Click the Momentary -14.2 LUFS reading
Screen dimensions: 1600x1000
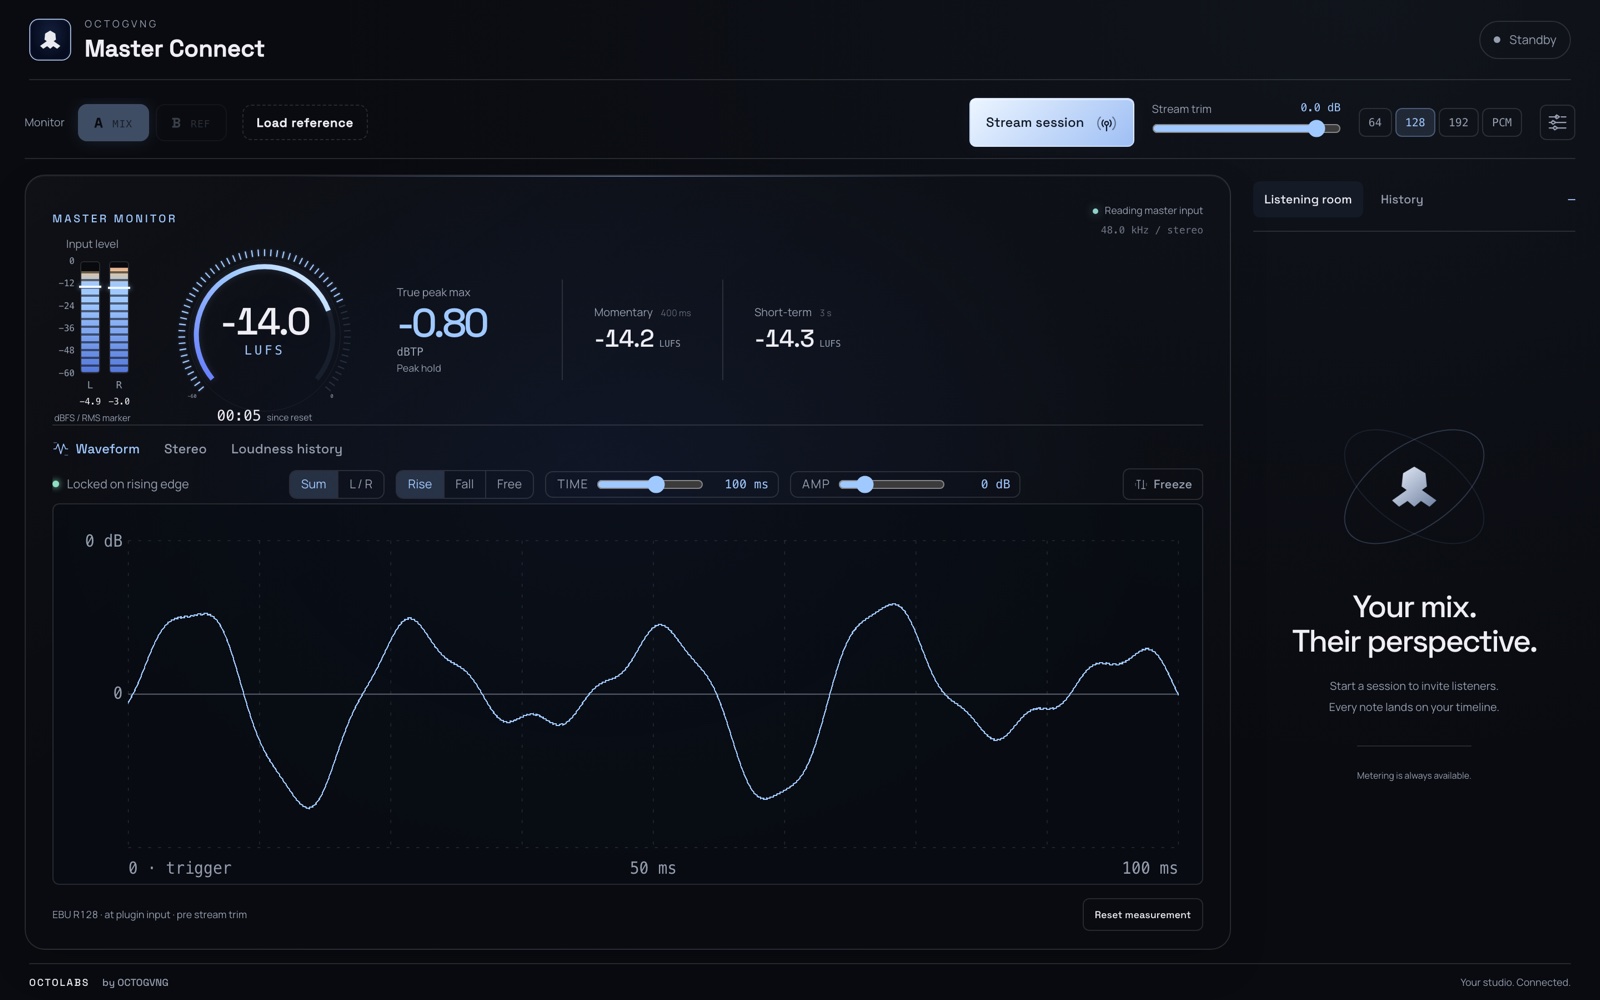tap(637, 339)
